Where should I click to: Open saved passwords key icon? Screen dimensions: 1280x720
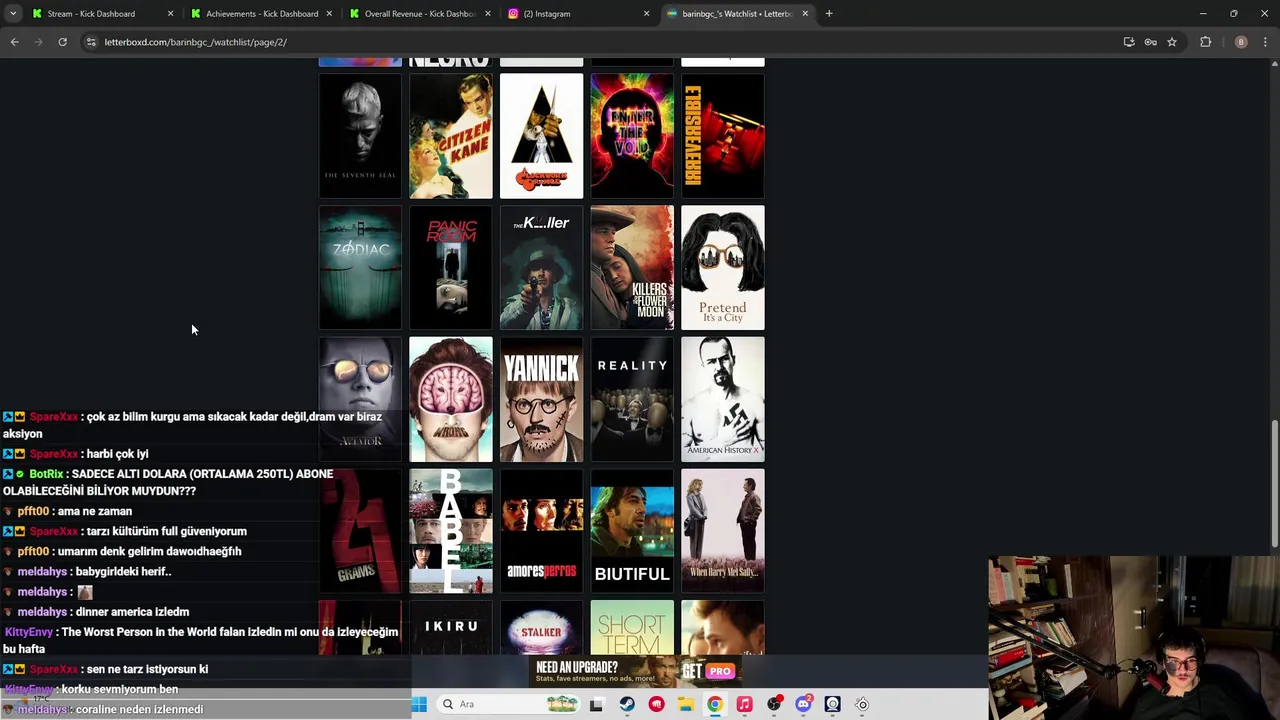tap(1150, 42)
